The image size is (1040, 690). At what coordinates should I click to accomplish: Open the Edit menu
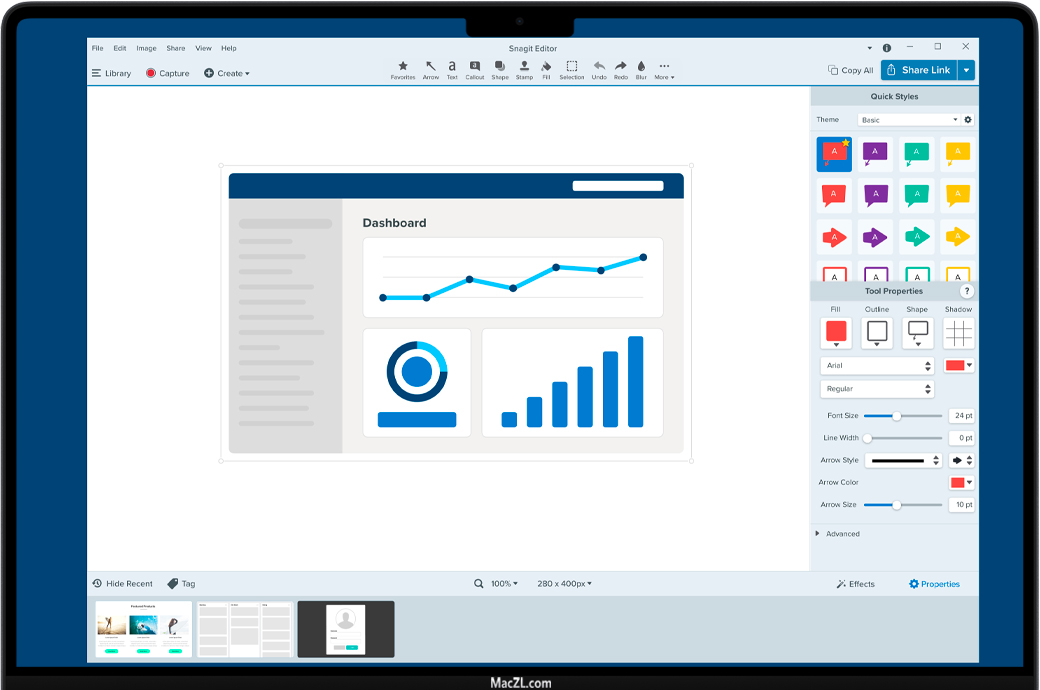pyautogui.click(x=119, y=48)
